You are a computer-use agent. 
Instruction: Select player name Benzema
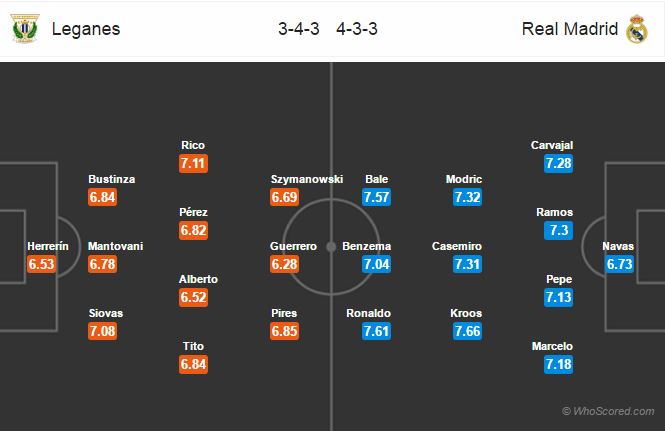click(366, 246)
